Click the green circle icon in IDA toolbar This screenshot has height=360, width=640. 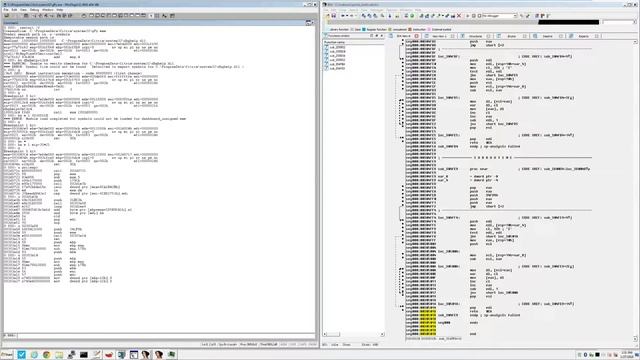point(412,16)
